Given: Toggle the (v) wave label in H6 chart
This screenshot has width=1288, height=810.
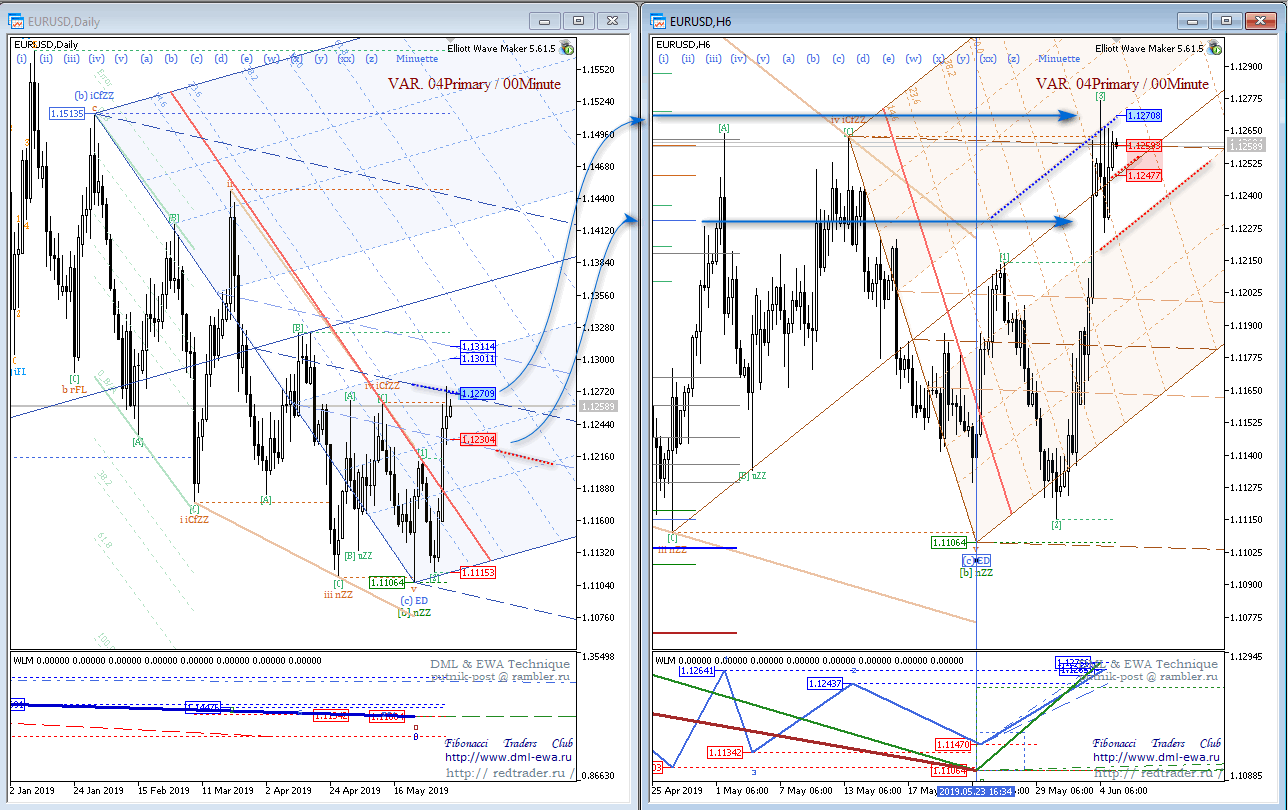Looking at the screenshot, I should 763,59.
